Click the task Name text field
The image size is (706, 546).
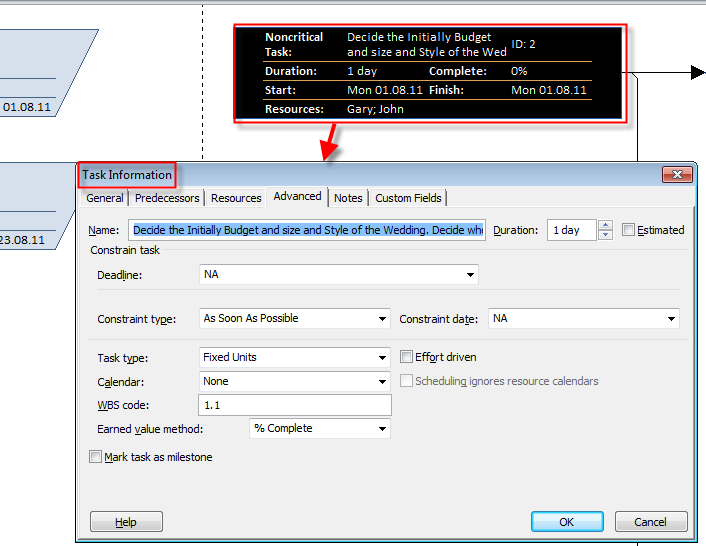click(x=307, y=230)
